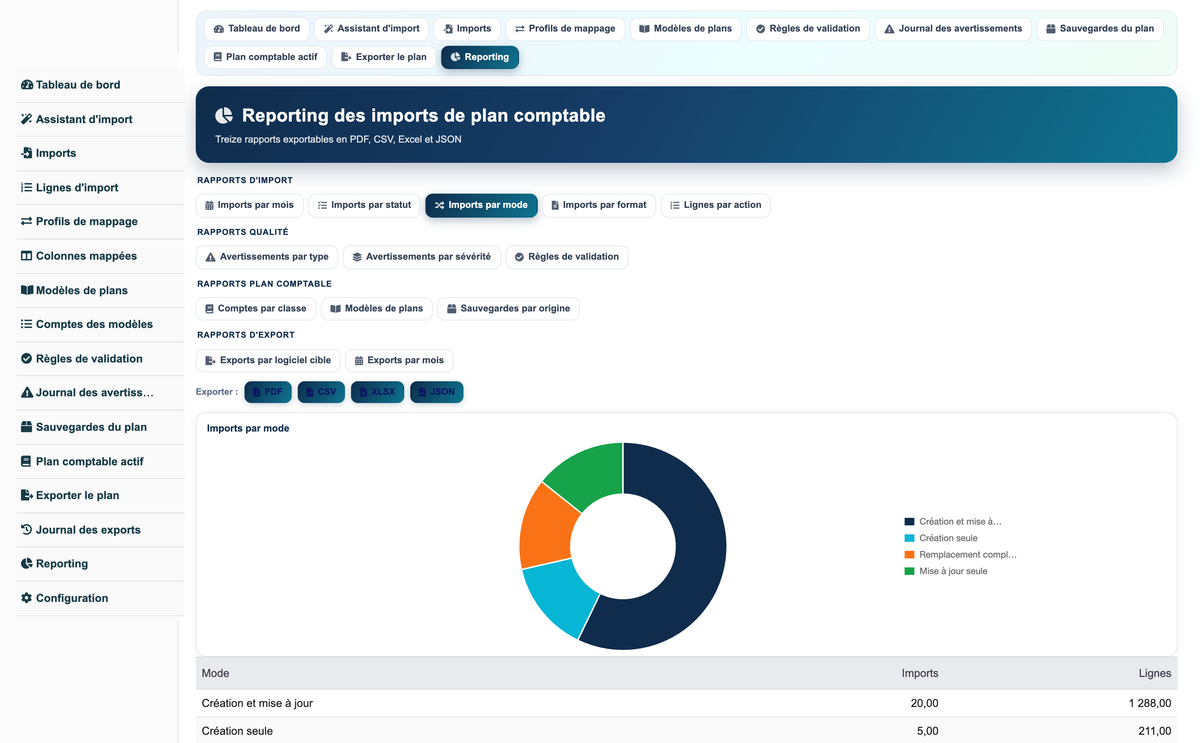This screenshot has width=1200, height=743.
Task: Open the Sauvegardes du plan top tab
Action: tap(1099, 29)
